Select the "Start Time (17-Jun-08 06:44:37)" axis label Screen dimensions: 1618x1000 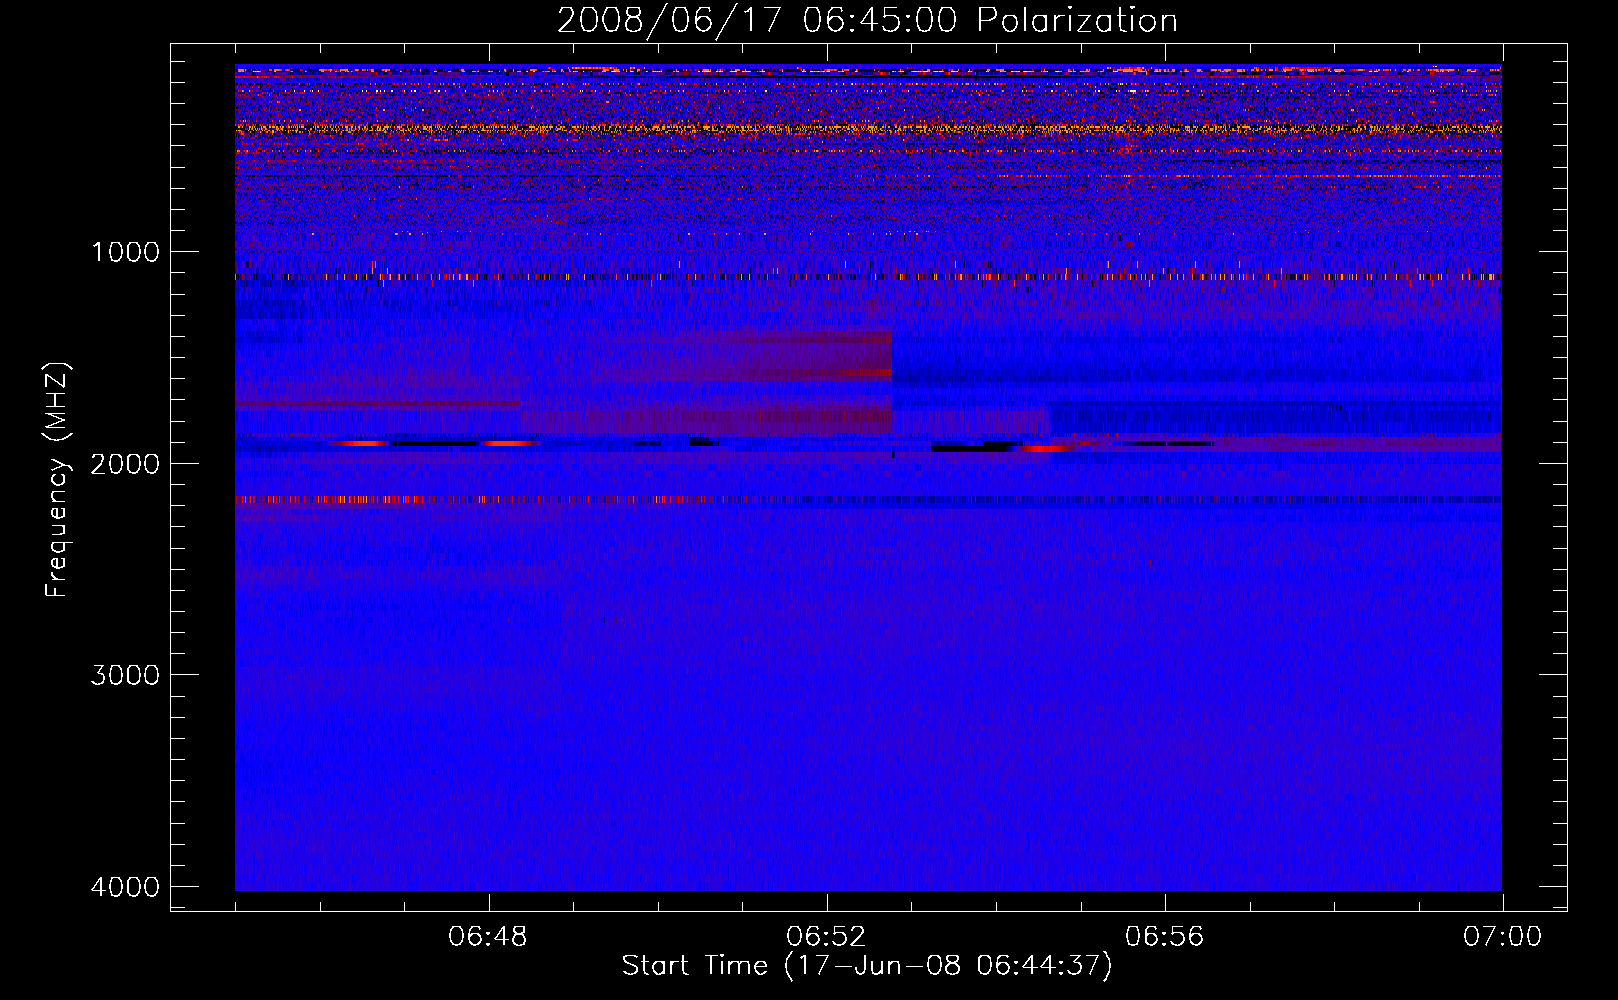(867, 966)
